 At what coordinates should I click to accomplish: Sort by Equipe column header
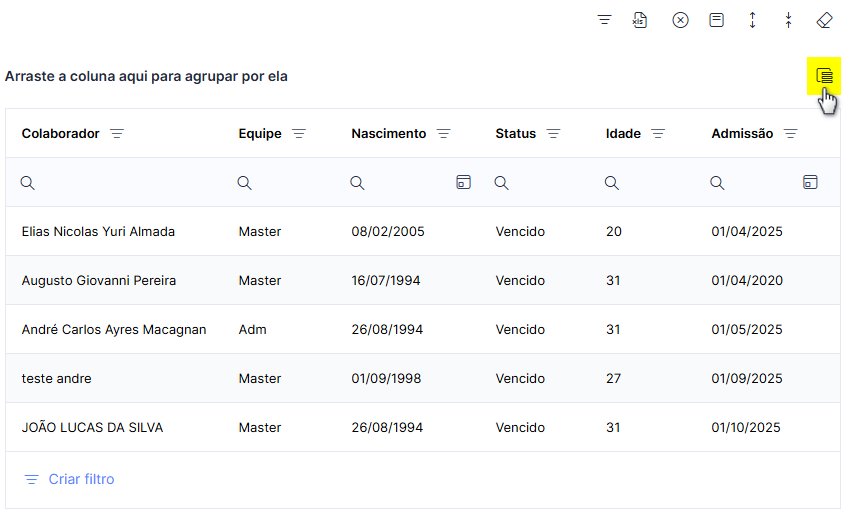(x=260, y=134)
